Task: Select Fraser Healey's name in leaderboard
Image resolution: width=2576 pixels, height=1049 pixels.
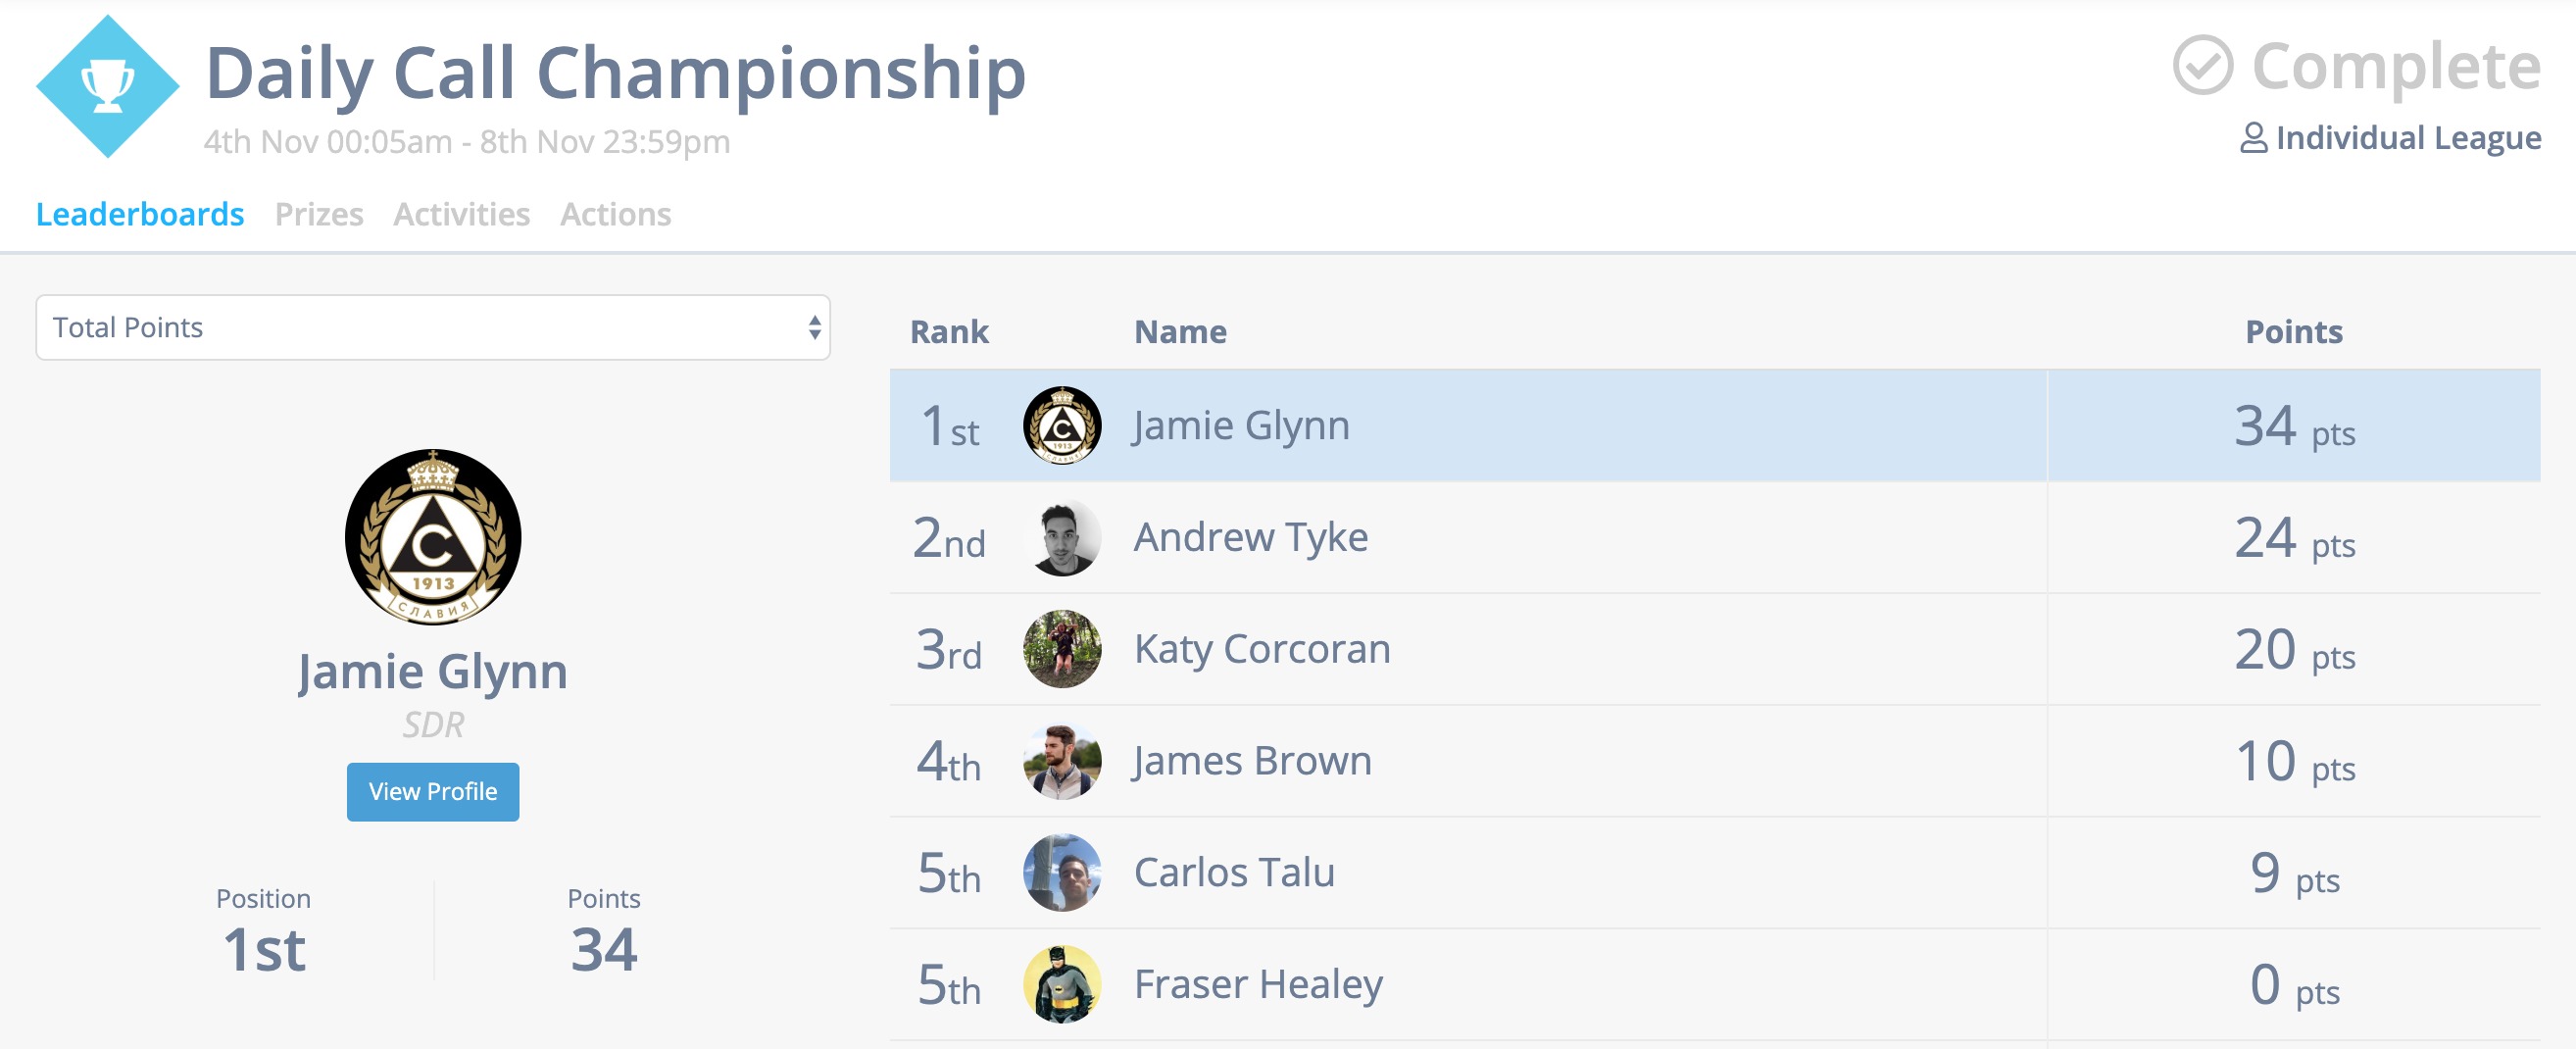Action: tap(1258, 985)
